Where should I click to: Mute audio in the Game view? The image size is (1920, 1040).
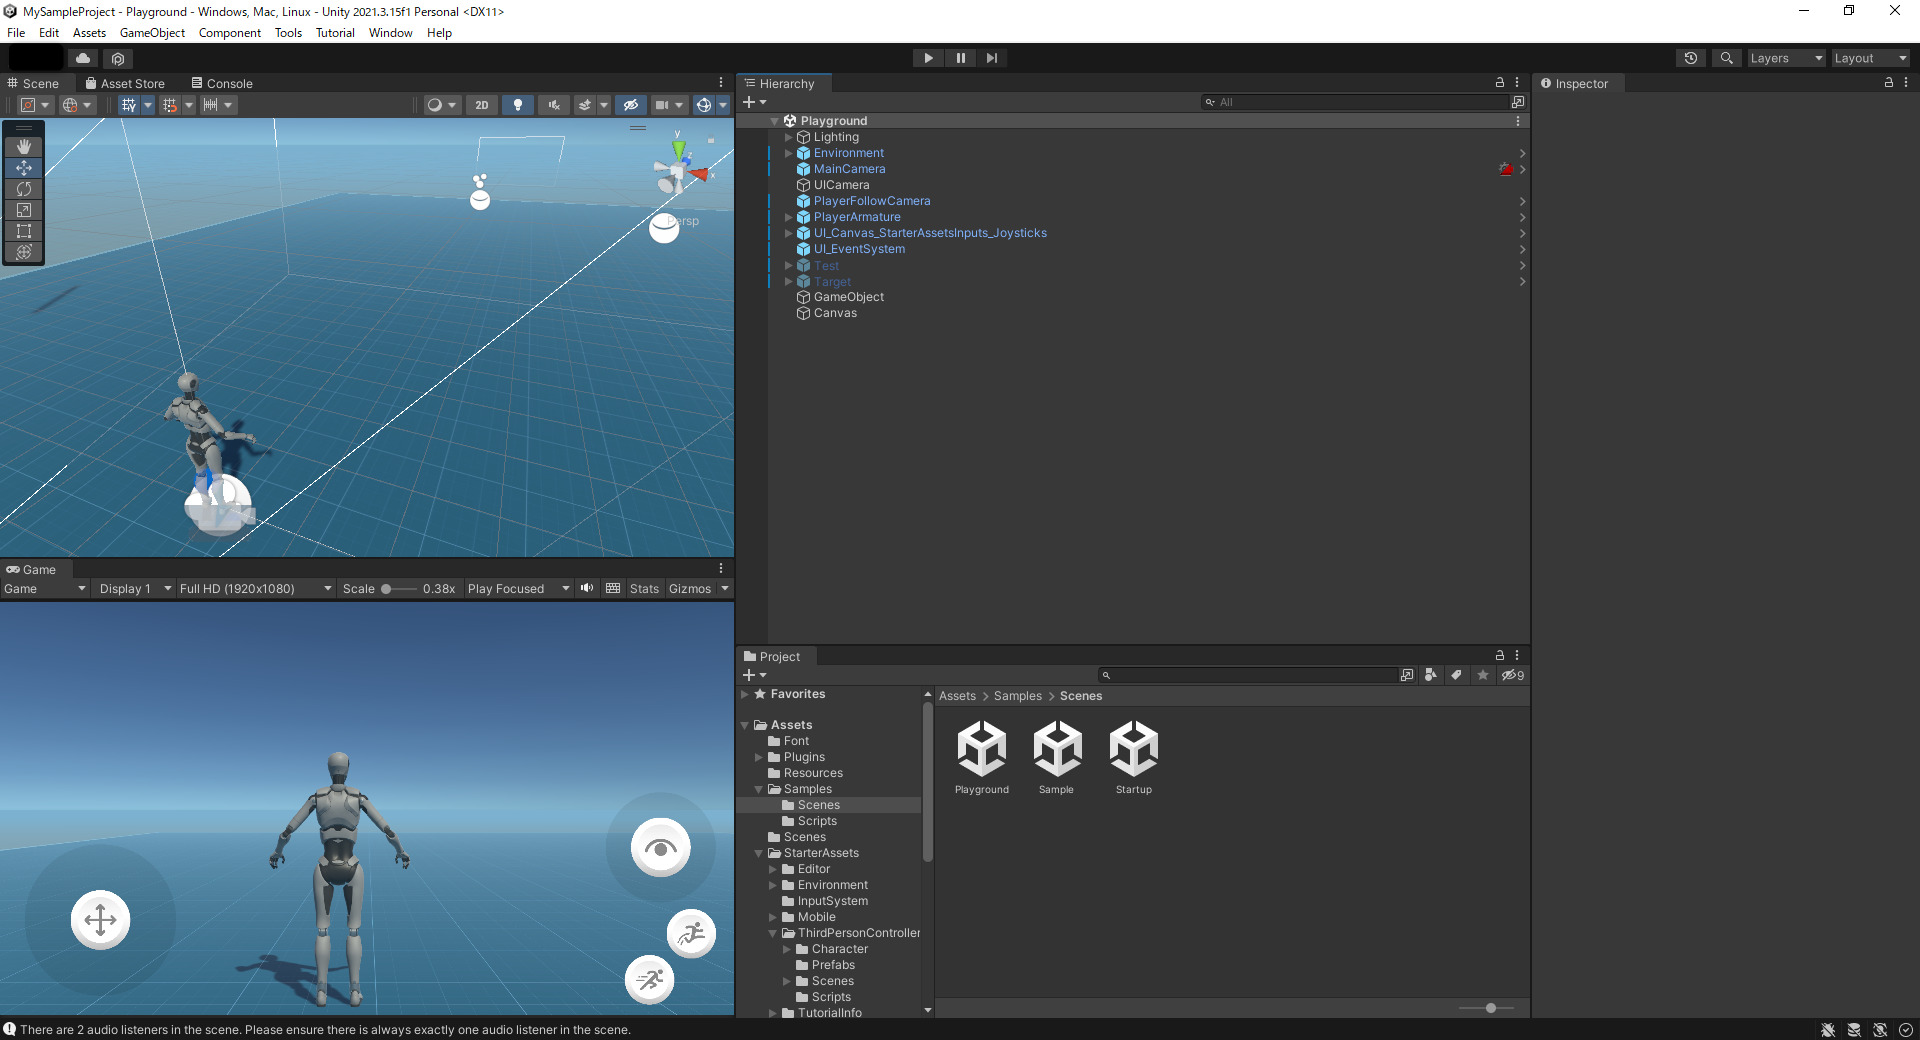coord(587,588)
